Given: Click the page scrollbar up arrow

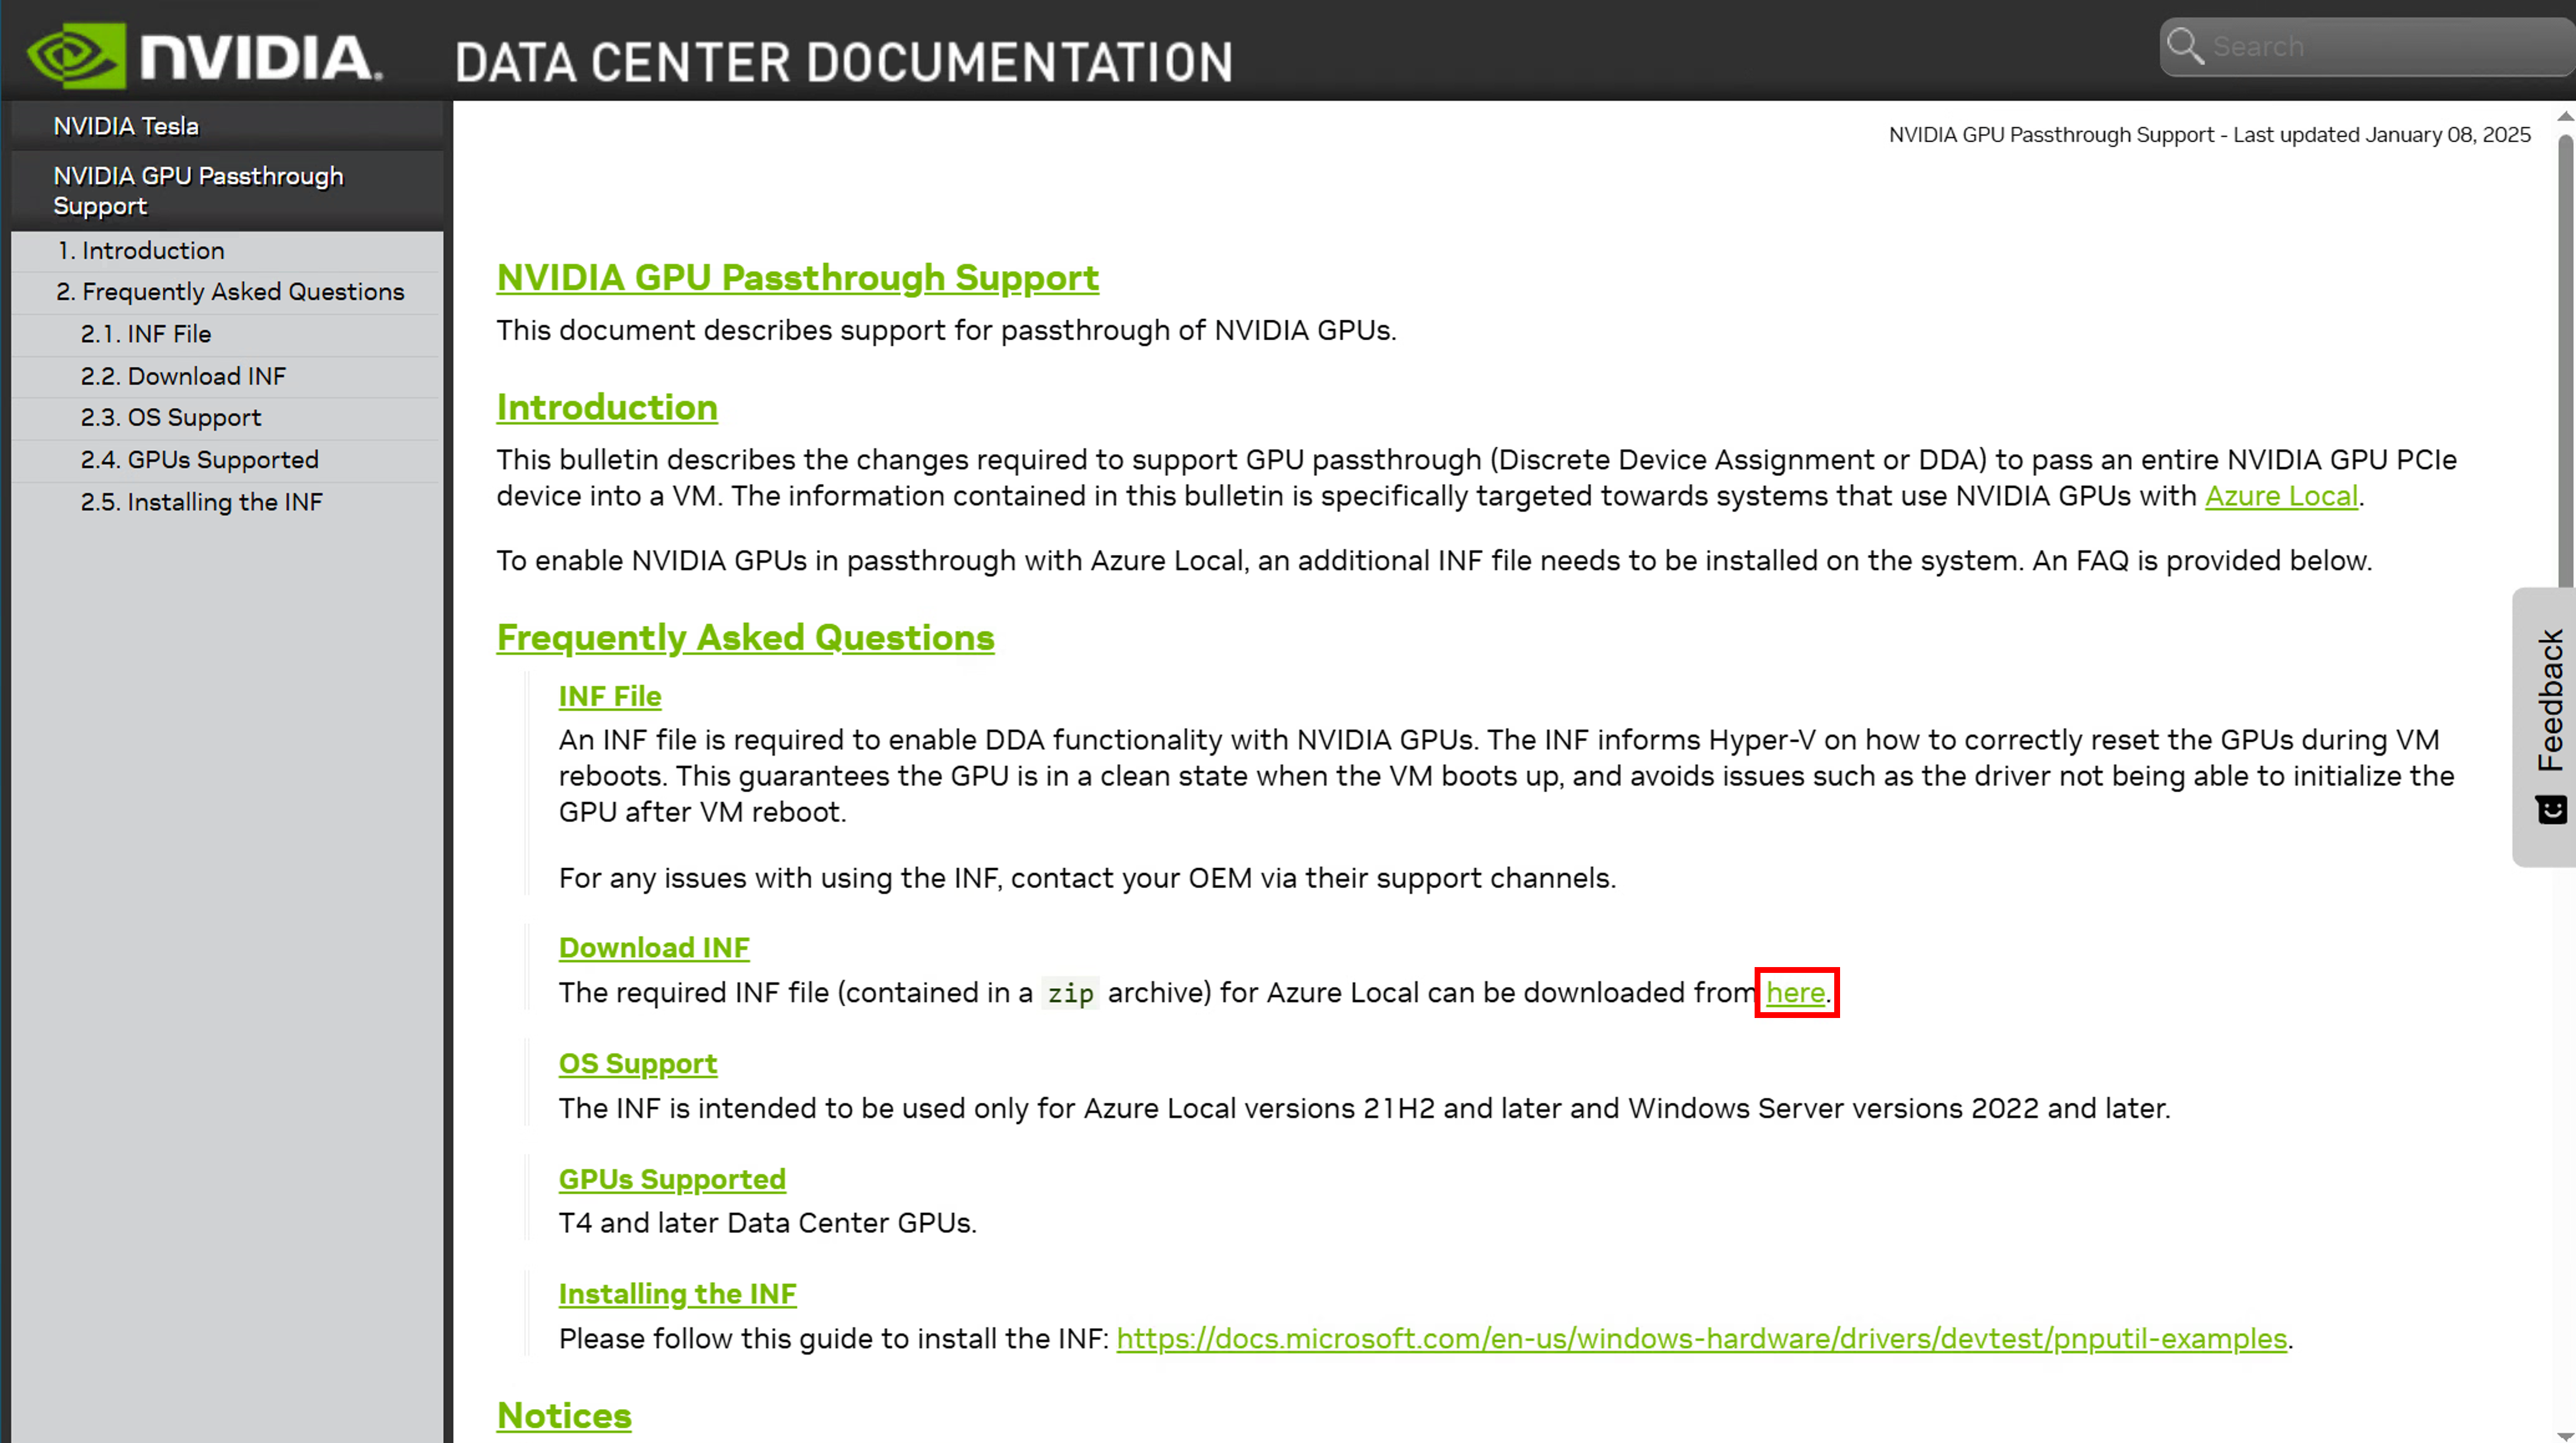Looking at the screenshot, I should (2565, 117).
